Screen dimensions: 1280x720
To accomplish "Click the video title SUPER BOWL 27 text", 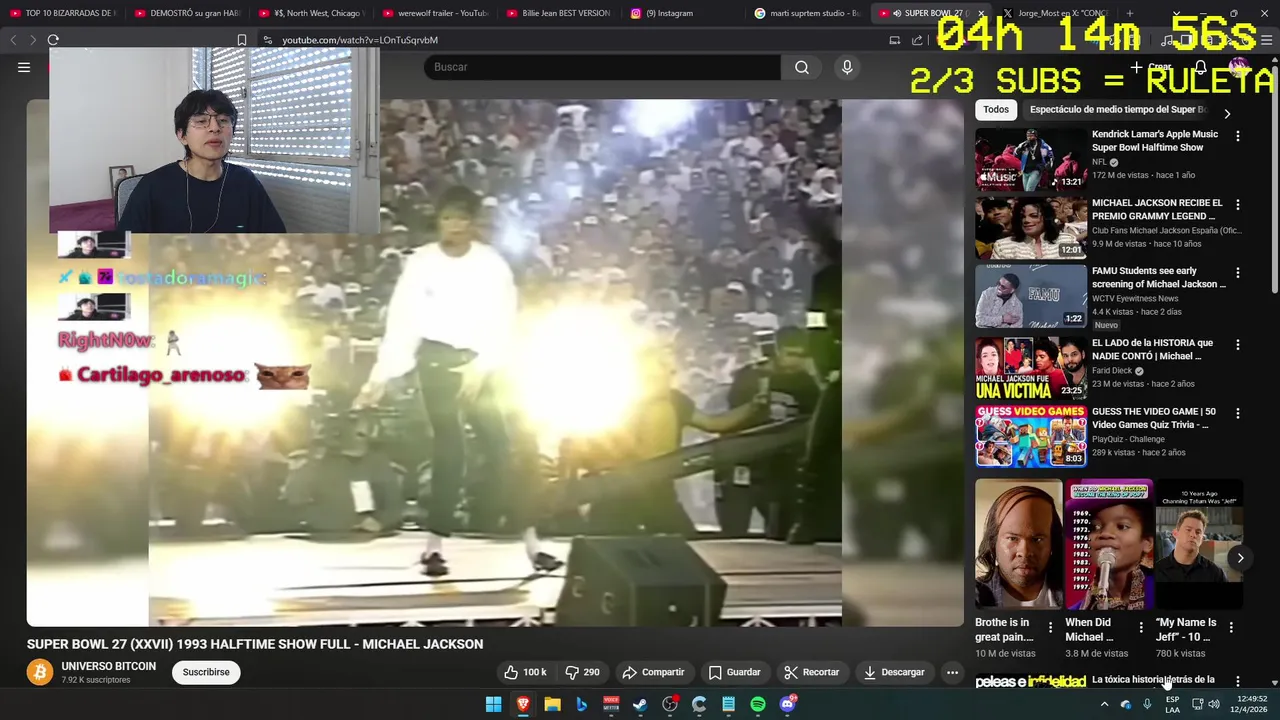I will pyautogui.click(x=255, y=644).
